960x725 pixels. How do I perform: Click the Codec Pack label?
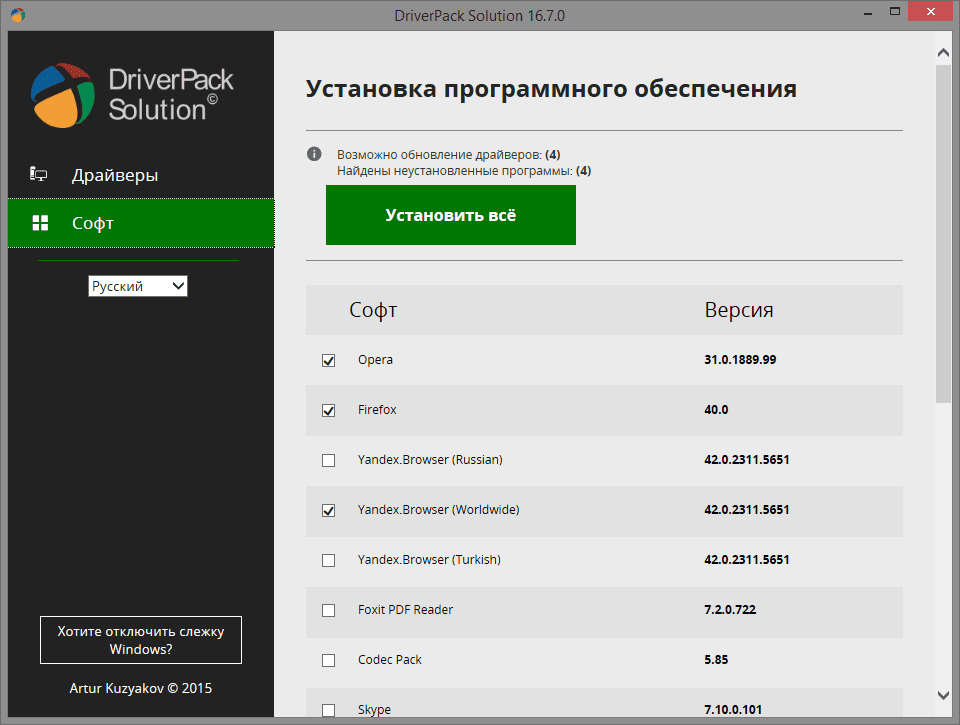click(390, 659)
